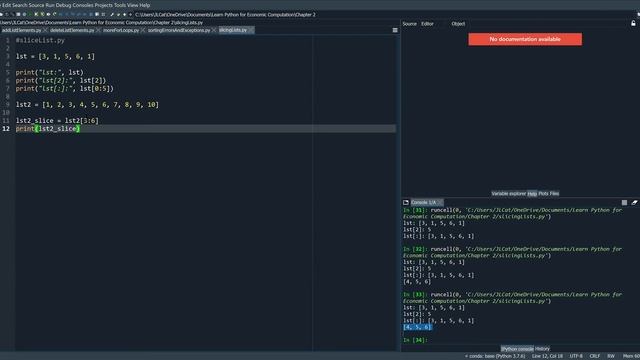
Task: Open the Projects menu
Action: point(104,5)
